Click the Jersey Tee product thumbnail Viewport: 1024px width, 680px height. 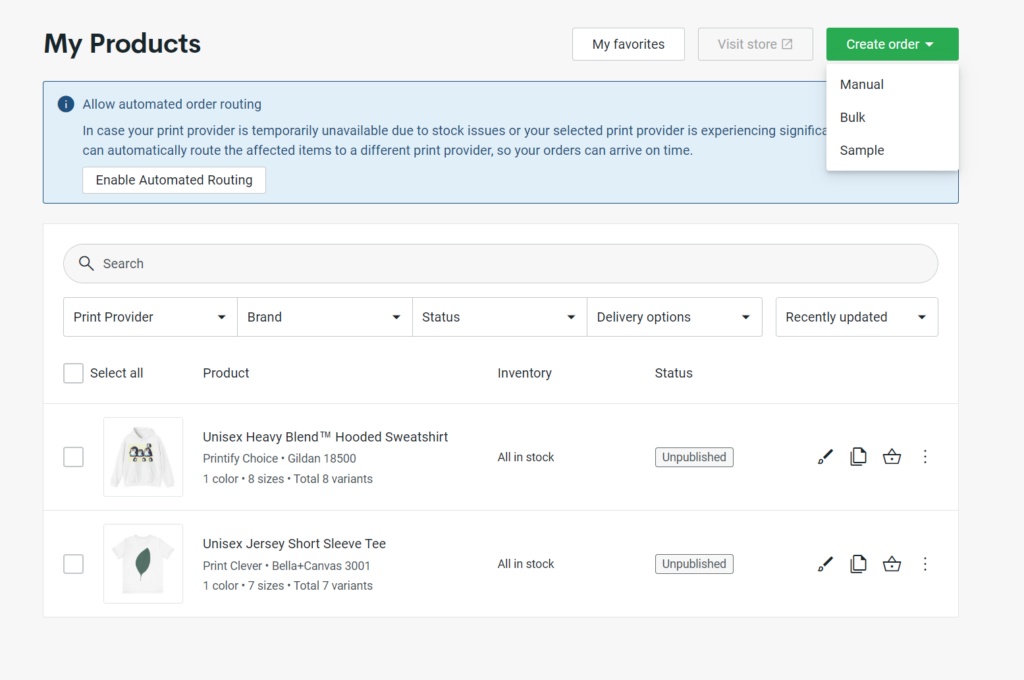(142, 563)
